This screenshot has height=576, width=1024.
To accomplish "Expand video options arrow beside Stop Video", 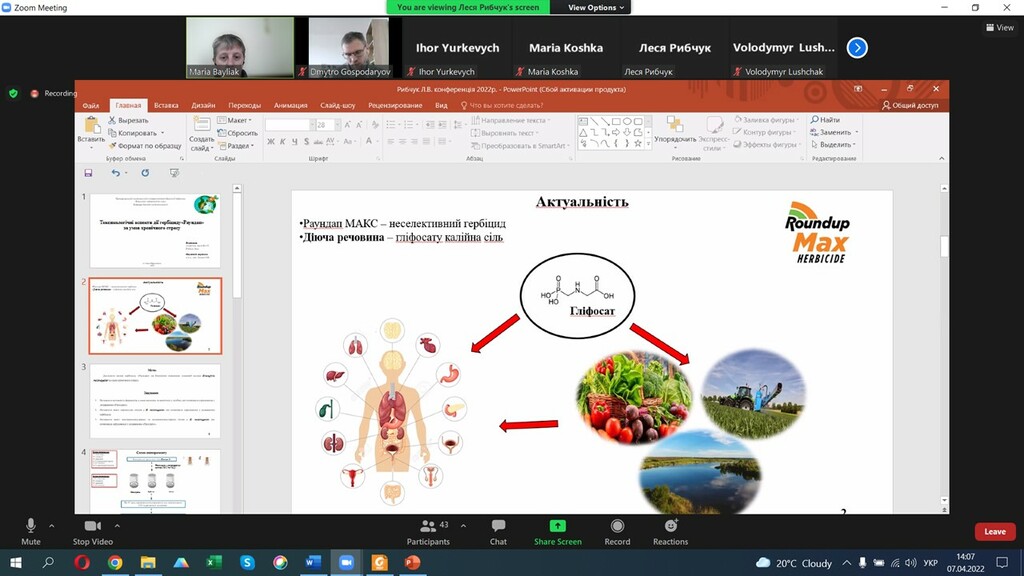I will tap(118, 525).
